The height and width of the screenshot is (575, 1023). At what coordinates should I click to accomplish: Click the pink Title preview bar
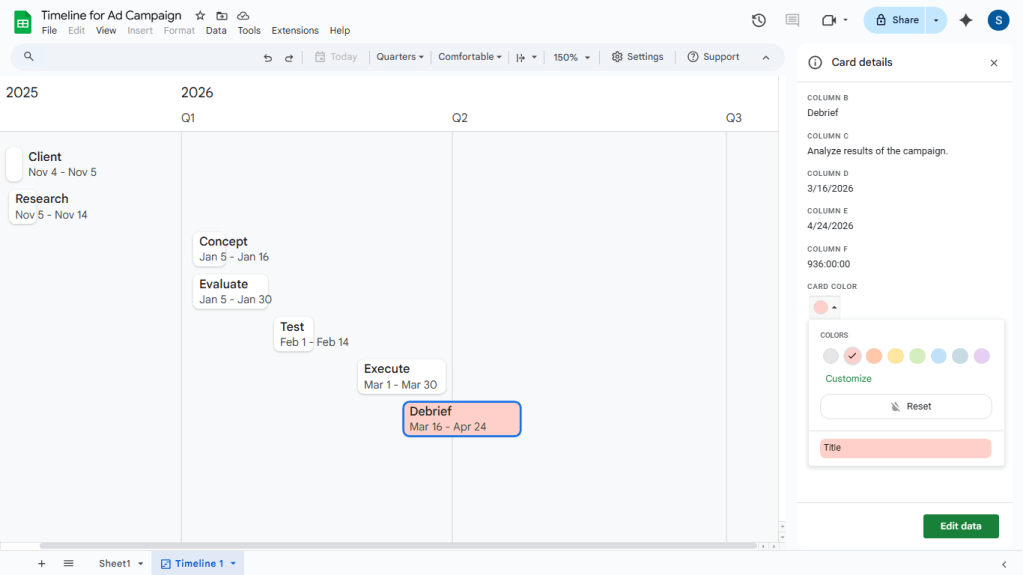[906, 448]
